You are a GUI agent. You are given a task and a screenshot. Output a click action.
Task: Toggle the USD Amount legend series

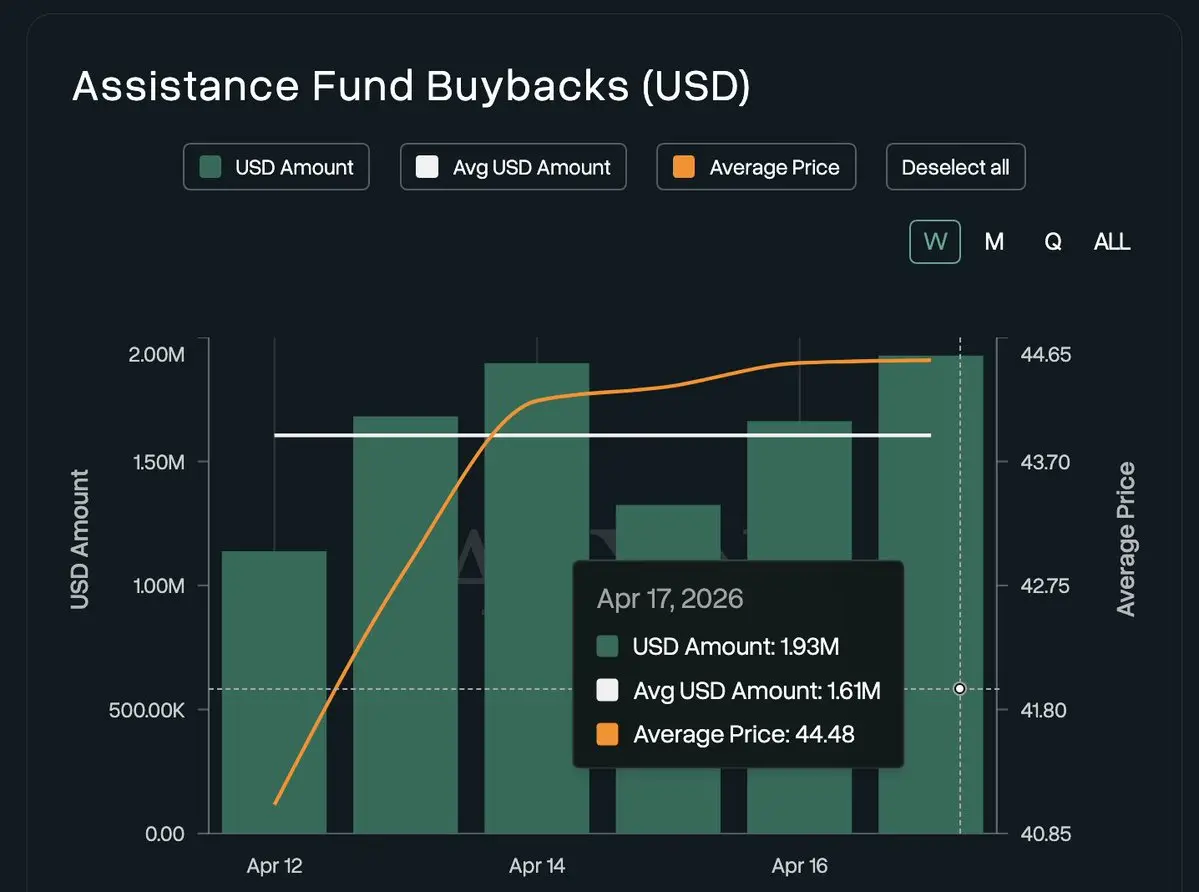276,167
